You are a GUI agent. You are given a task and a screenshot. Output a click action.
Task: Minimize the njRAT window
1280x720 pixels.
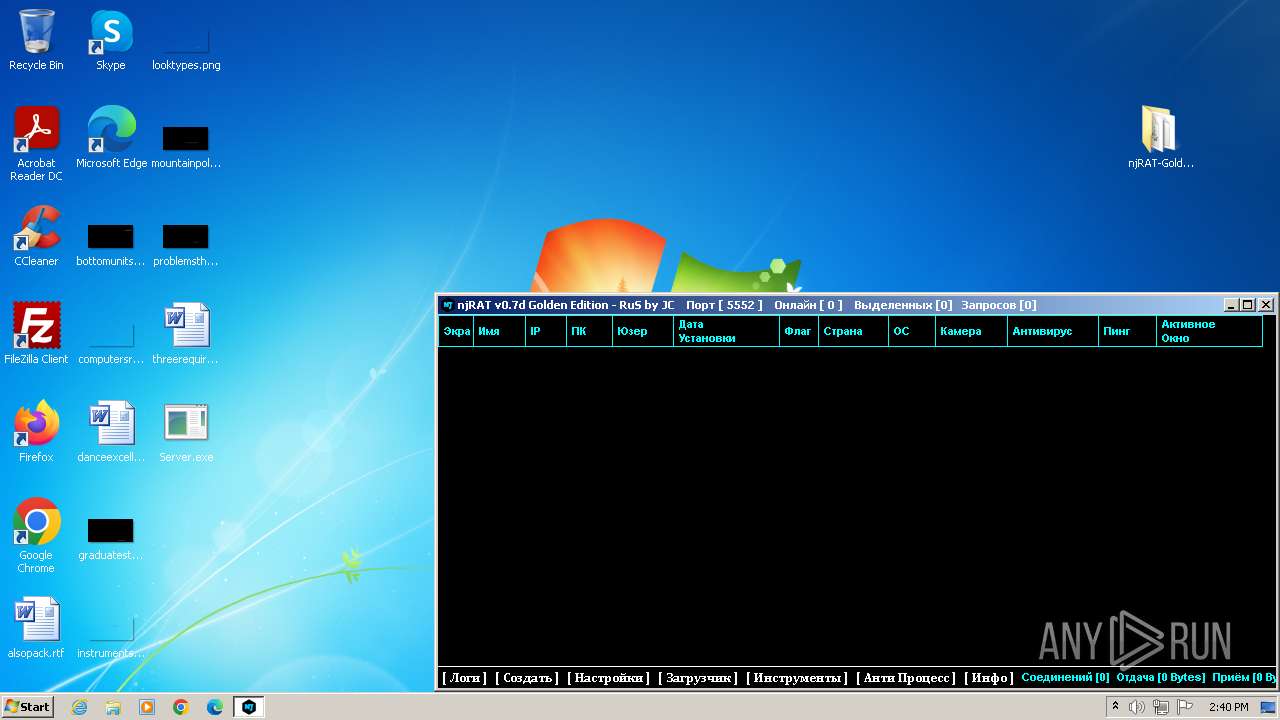[x=1231, y=305]
